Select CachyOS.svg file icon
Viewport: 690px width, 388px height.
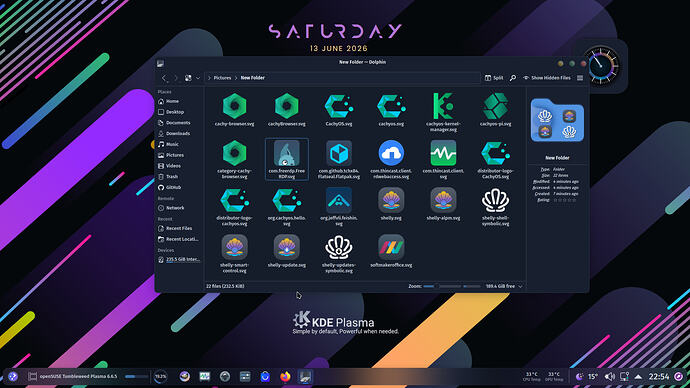tap(339, 106)
